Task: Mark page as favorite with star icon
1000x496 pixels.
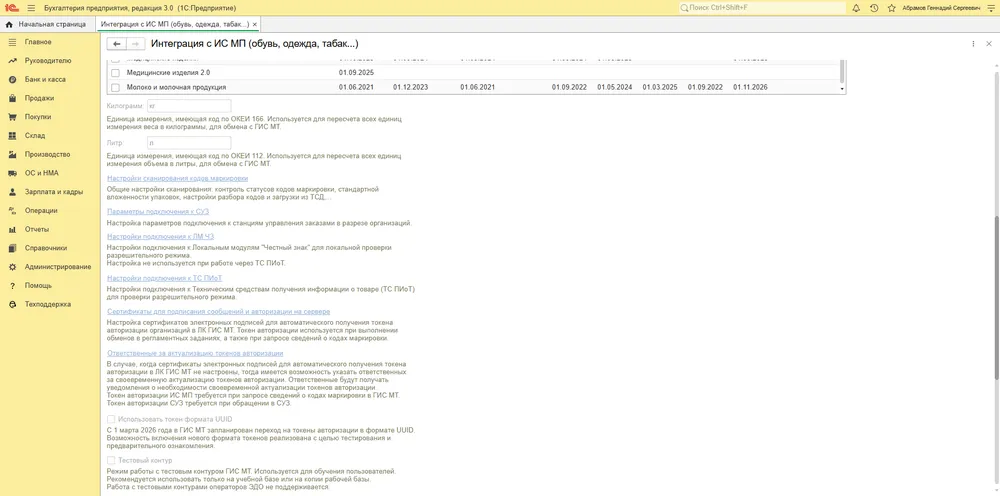Action: point(891,8)
